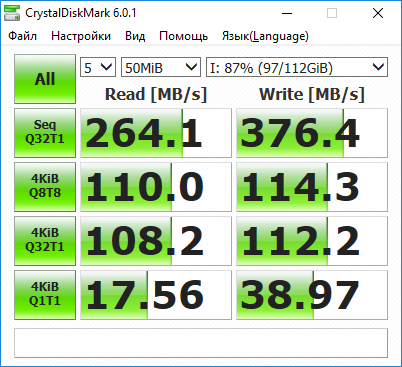
Task: Open the Файл menu
Action: click(22, 36)
